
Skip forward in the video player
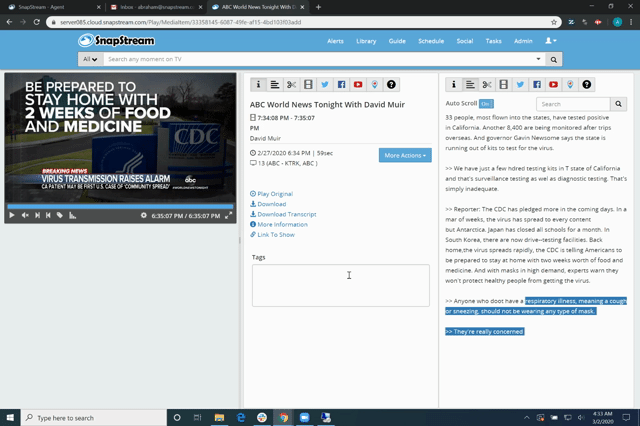click(x=37, y=215)
